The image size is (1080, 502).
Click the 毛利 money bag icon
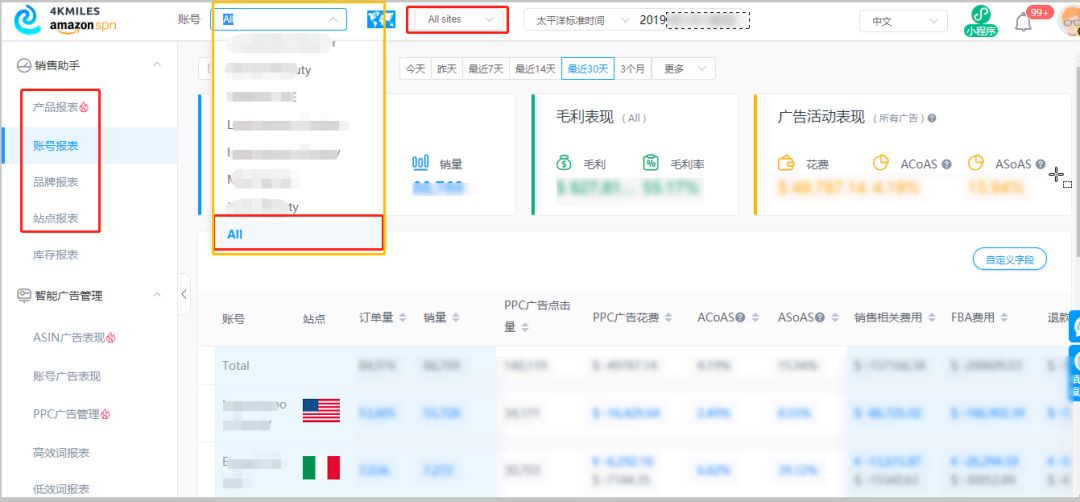pos(564,164)
